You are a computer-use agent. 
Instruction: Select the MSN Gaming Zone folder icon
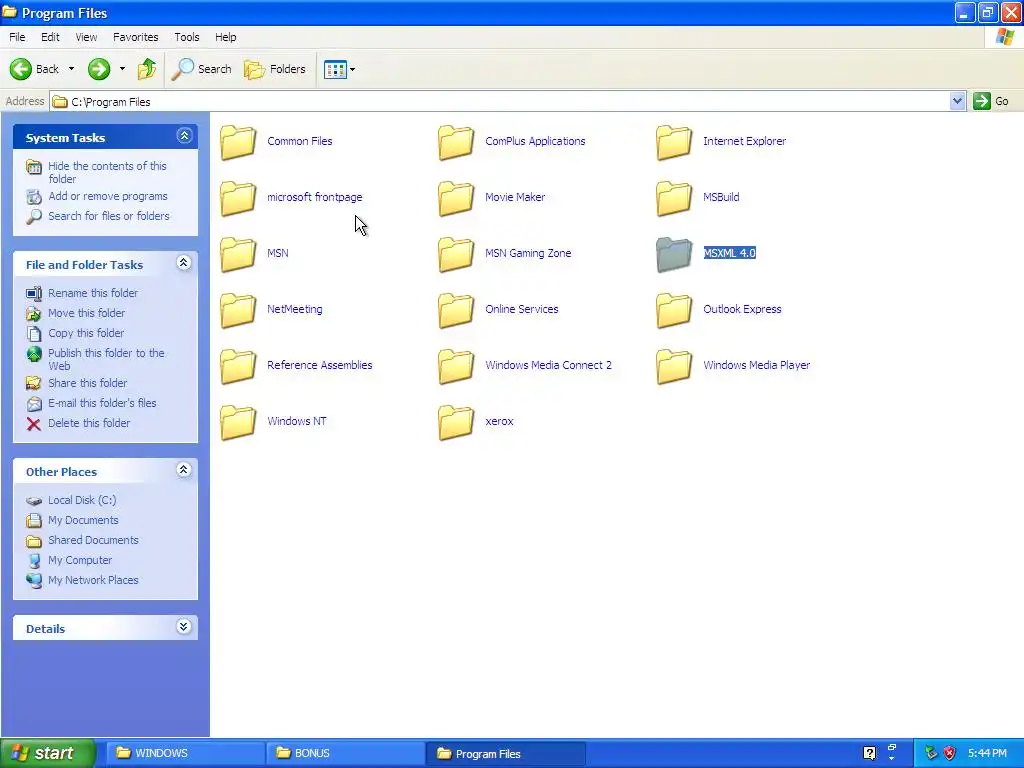tap(456, 254)
